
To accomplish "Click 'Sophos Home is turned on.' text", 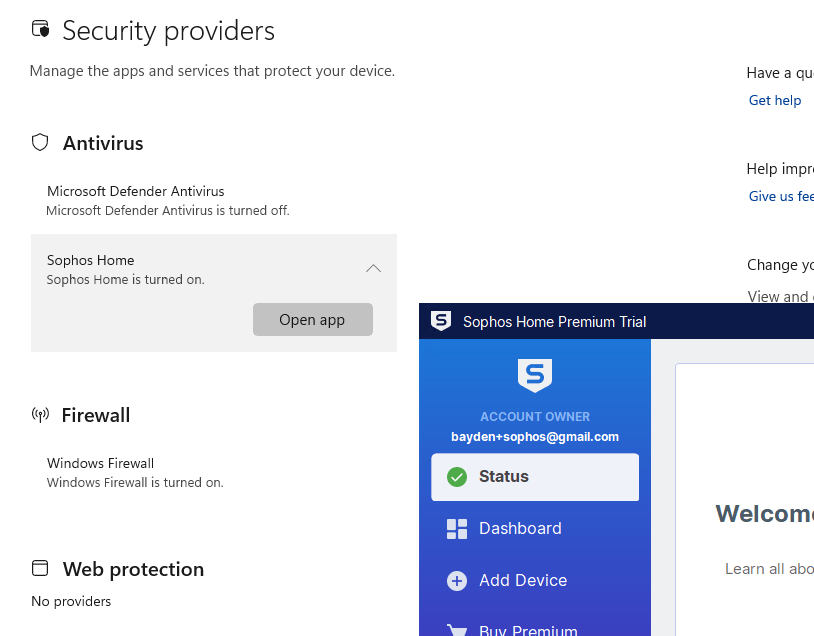I will click(x=126, y=279).
